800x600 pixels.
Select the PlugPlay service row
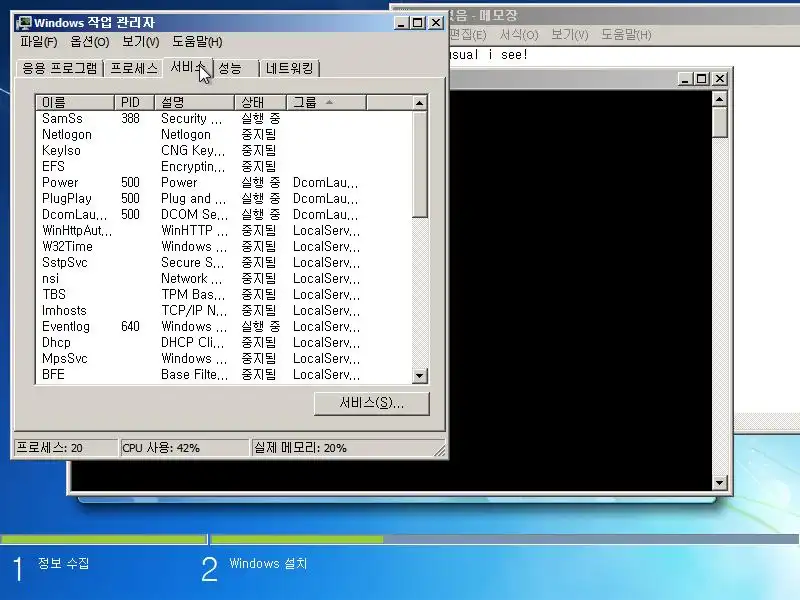(x=224, y=198)
